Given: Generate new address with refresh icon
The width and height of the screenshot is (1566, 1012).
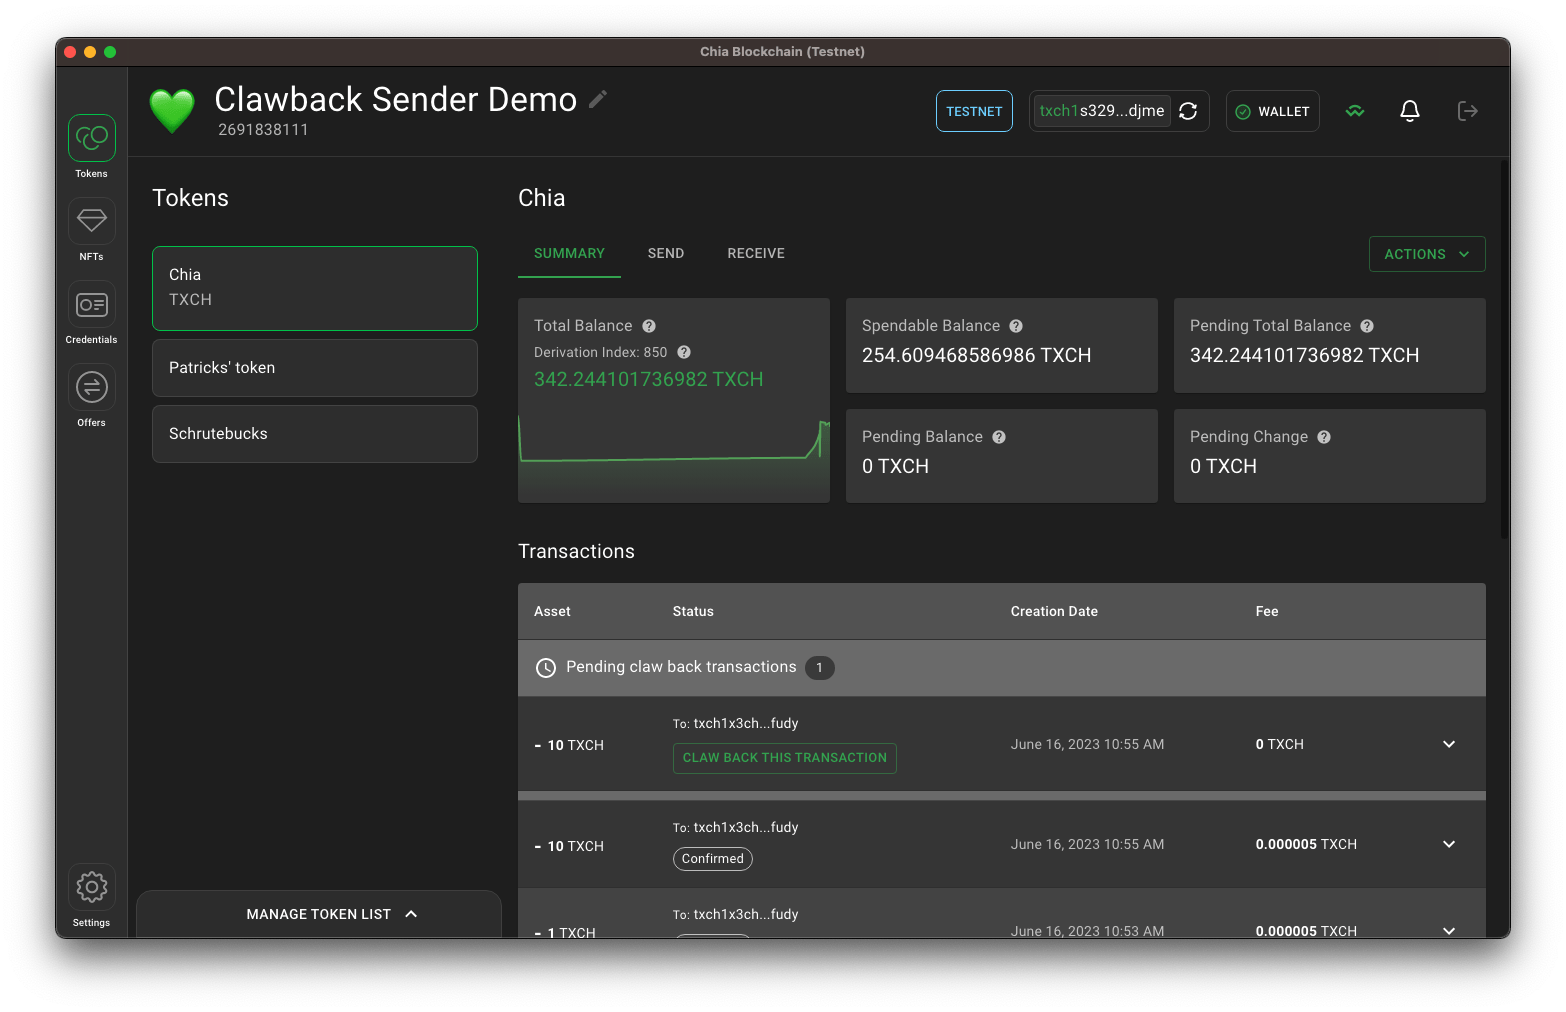Looking at the screenshot, I should [x=1188, y=111].
